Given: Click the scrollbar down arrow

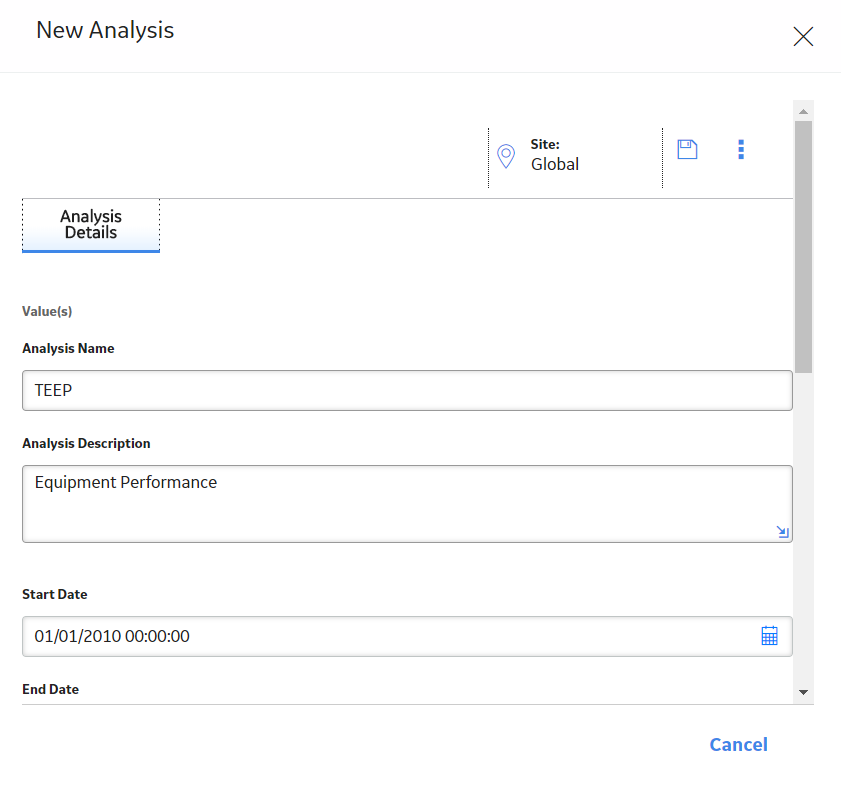Looking at the screenshot, I should tap(803, 692).
